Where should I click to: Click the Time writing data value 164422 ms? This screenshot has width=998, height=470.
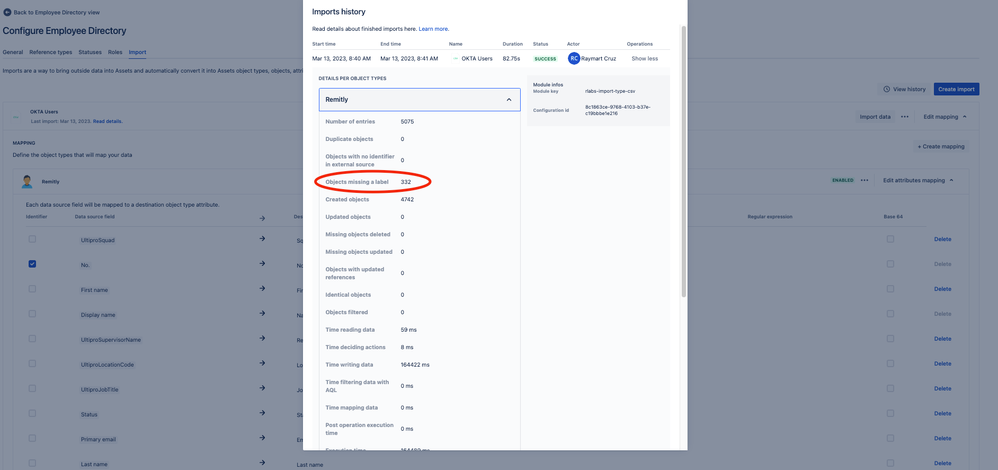click(x=415, y=364)
